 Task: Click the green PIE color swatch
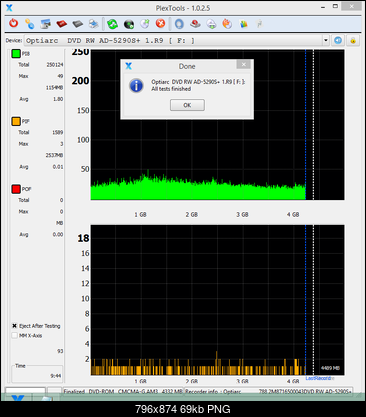tap(16, 53)
